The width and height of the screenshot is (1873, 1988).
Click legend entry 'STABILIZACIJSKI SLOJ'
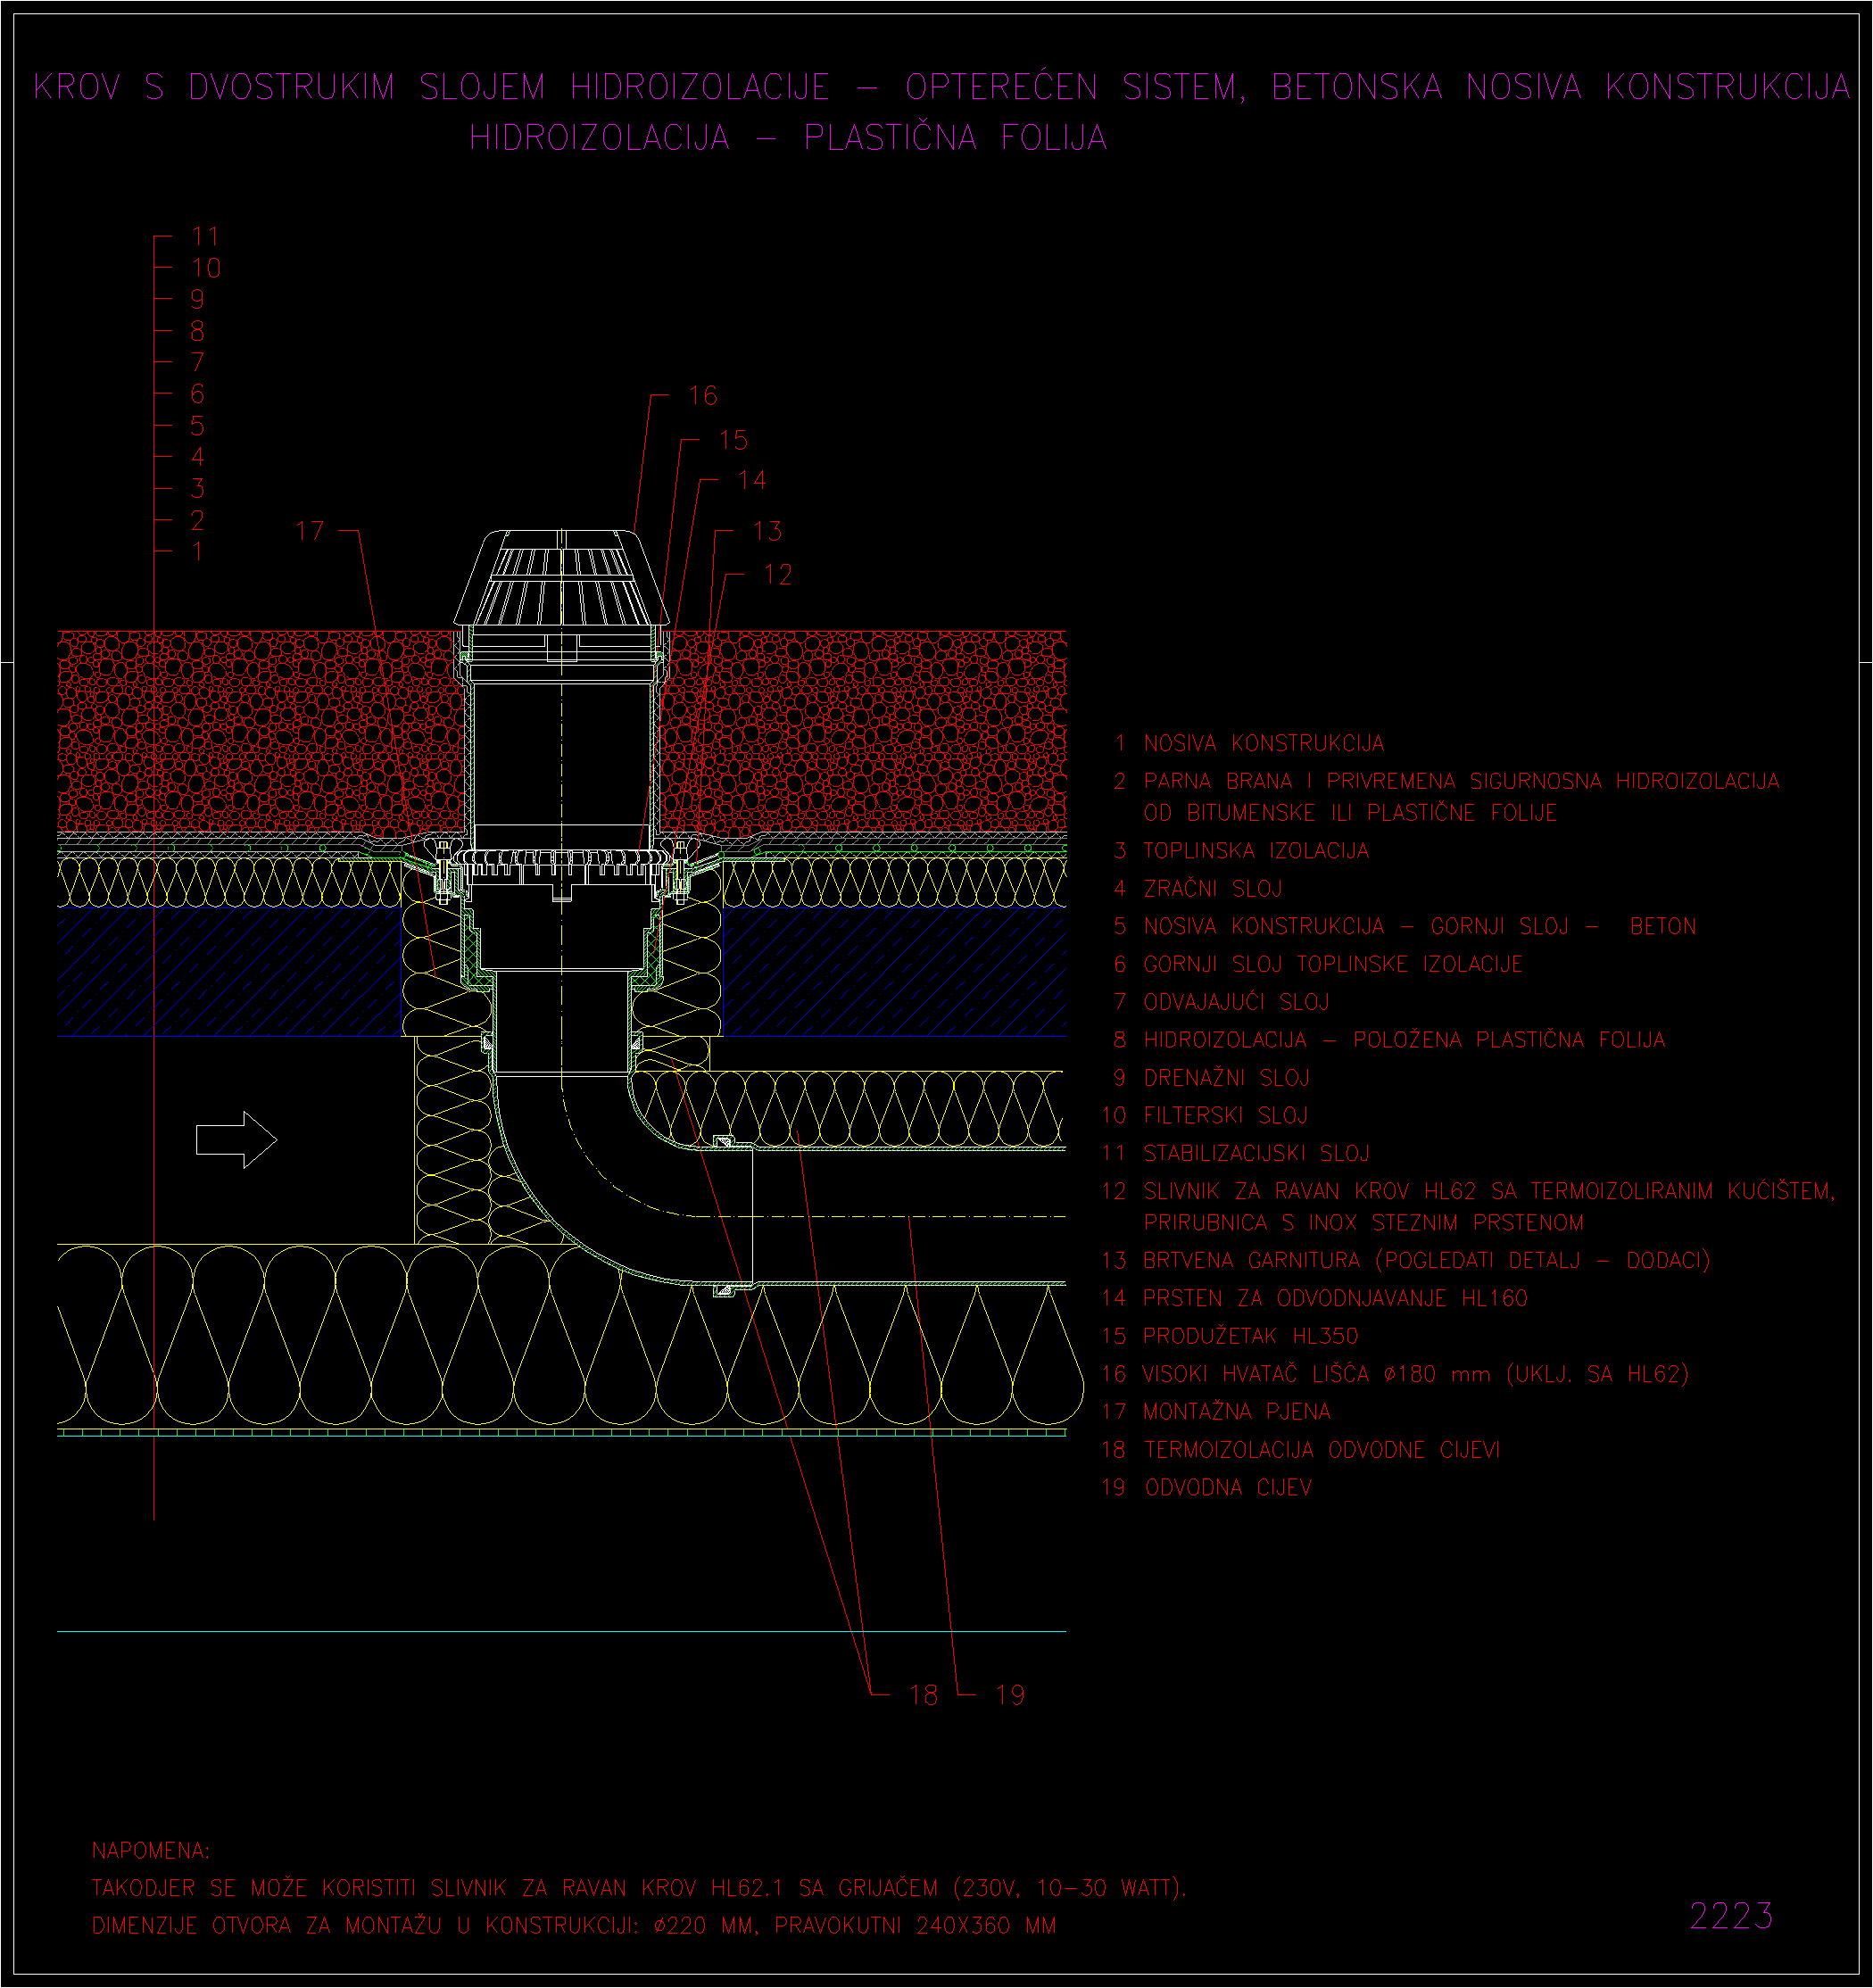point(1256,1153)
